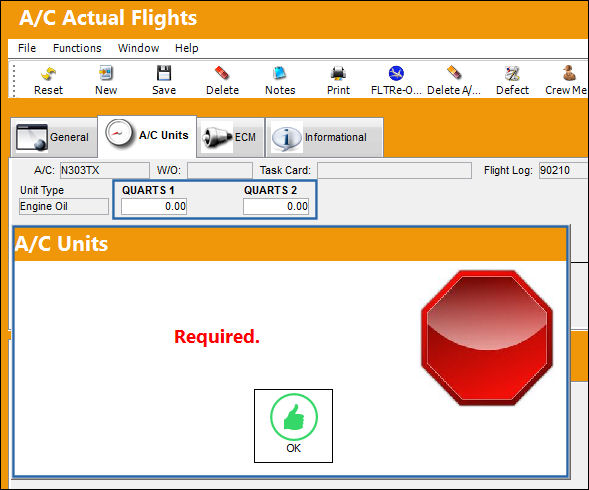Viewport: 589px width, 490px height.
Task: Click the toolbar drag handle dots
Action: [14, 80]
